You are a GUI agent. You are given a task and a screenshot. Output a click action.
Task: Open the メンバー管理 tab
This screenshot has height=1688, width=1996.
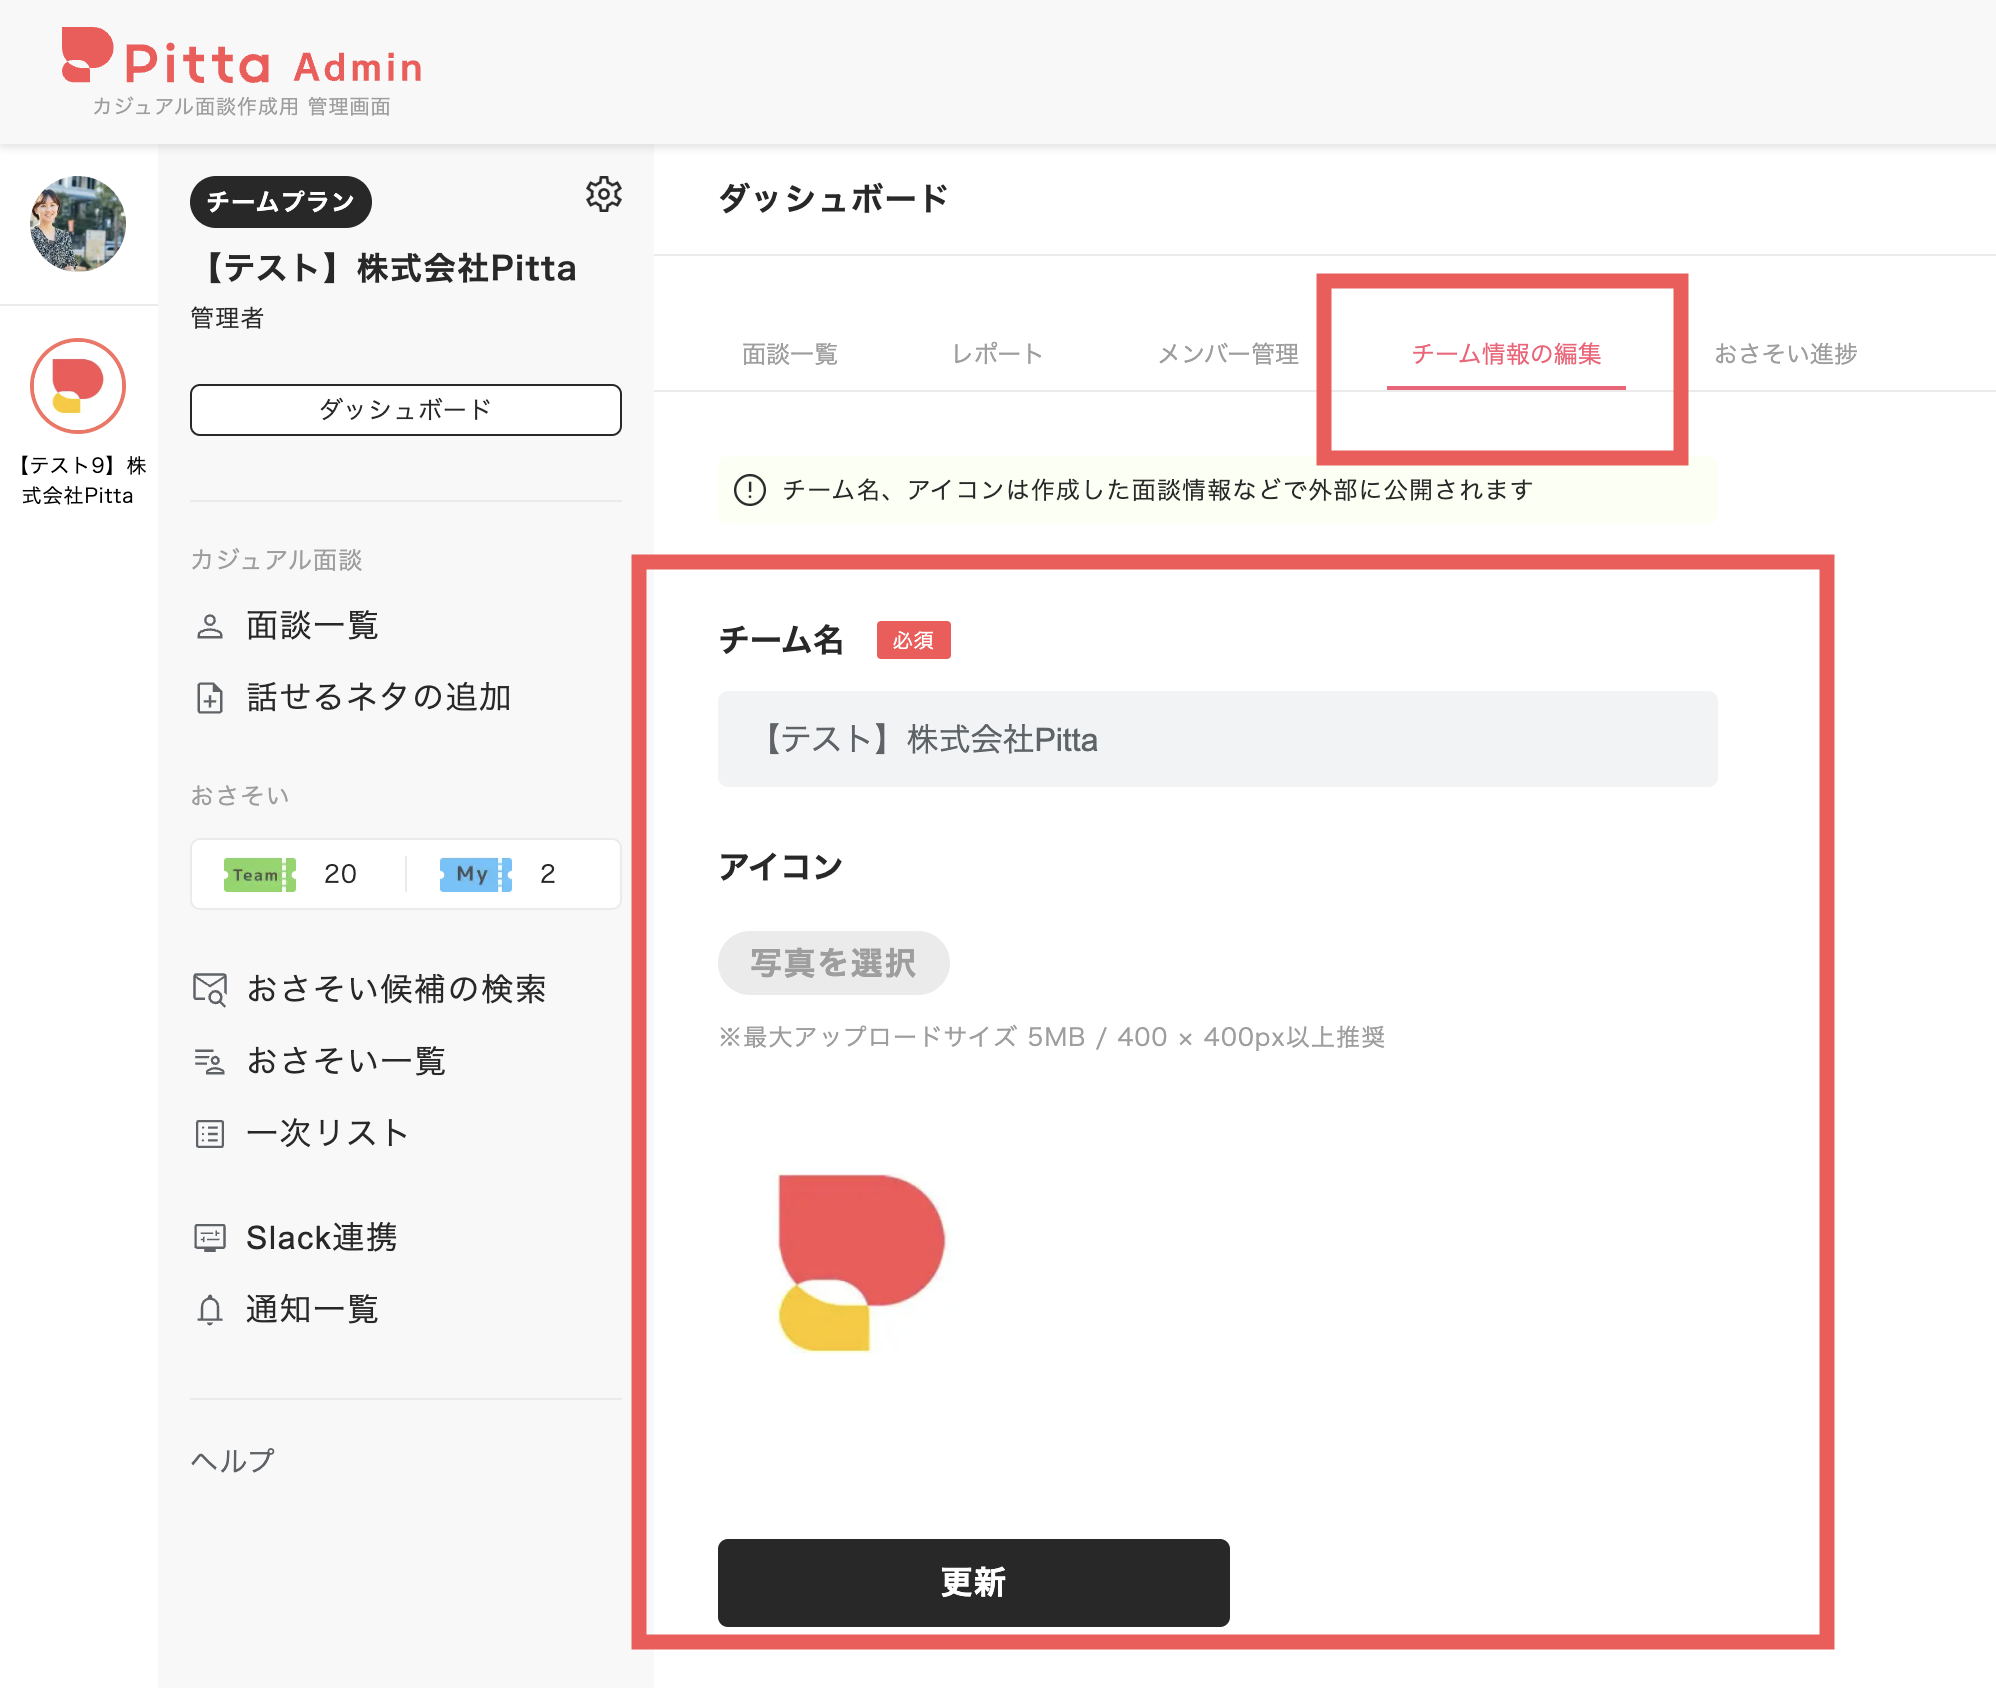point(1228,354)
